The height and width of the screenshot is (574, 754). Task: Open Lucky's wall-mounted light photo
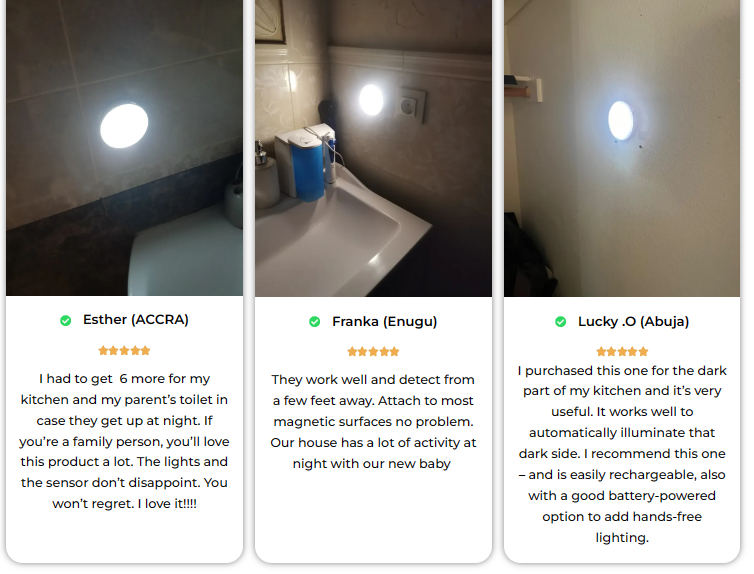(622, 148)
